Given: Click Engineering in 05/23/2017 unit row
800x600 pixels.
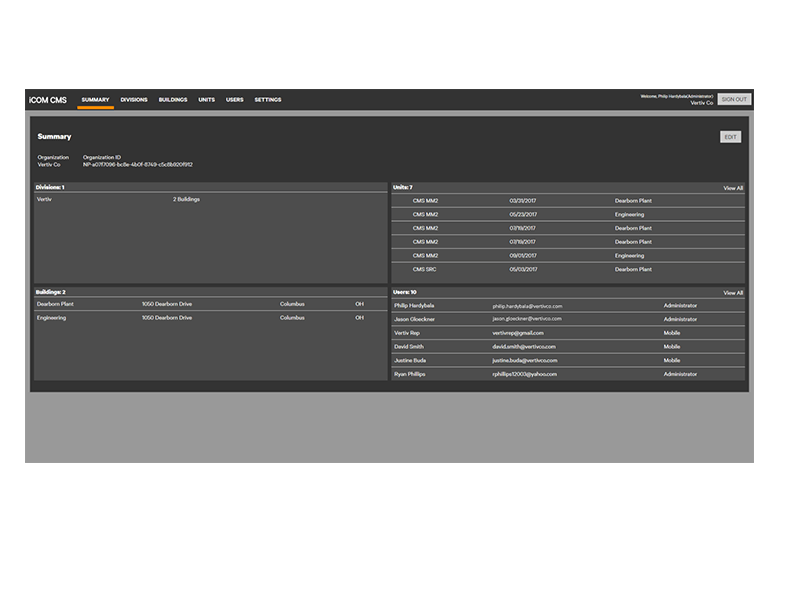Looking at the screenshot, I should click(x=629, y=214).
